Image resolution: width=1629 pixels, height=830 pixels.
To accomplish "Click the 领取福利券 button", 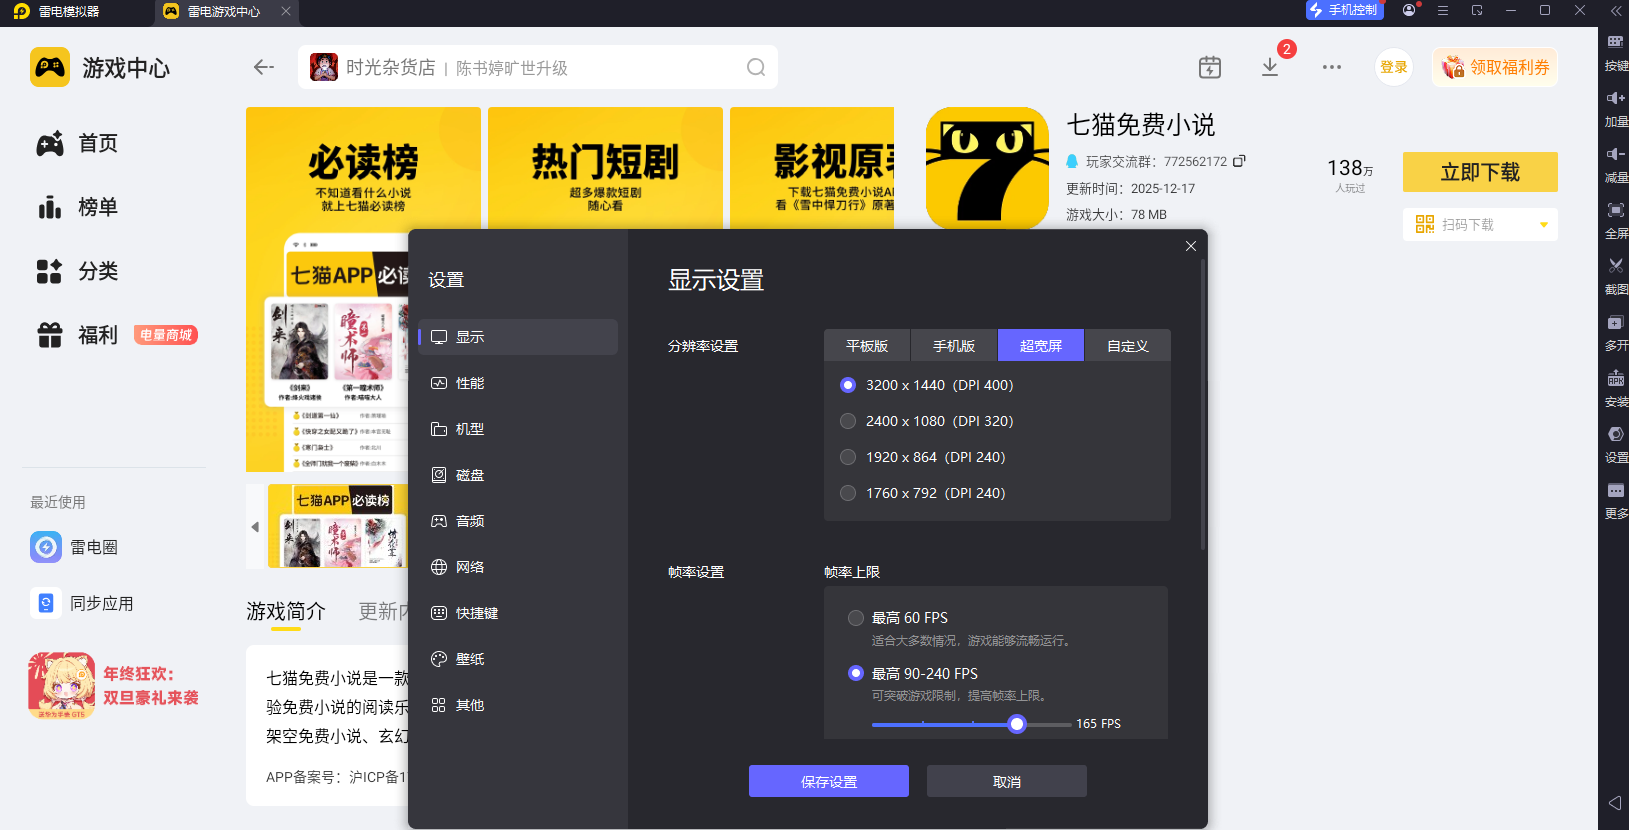I will (1495, 67).
